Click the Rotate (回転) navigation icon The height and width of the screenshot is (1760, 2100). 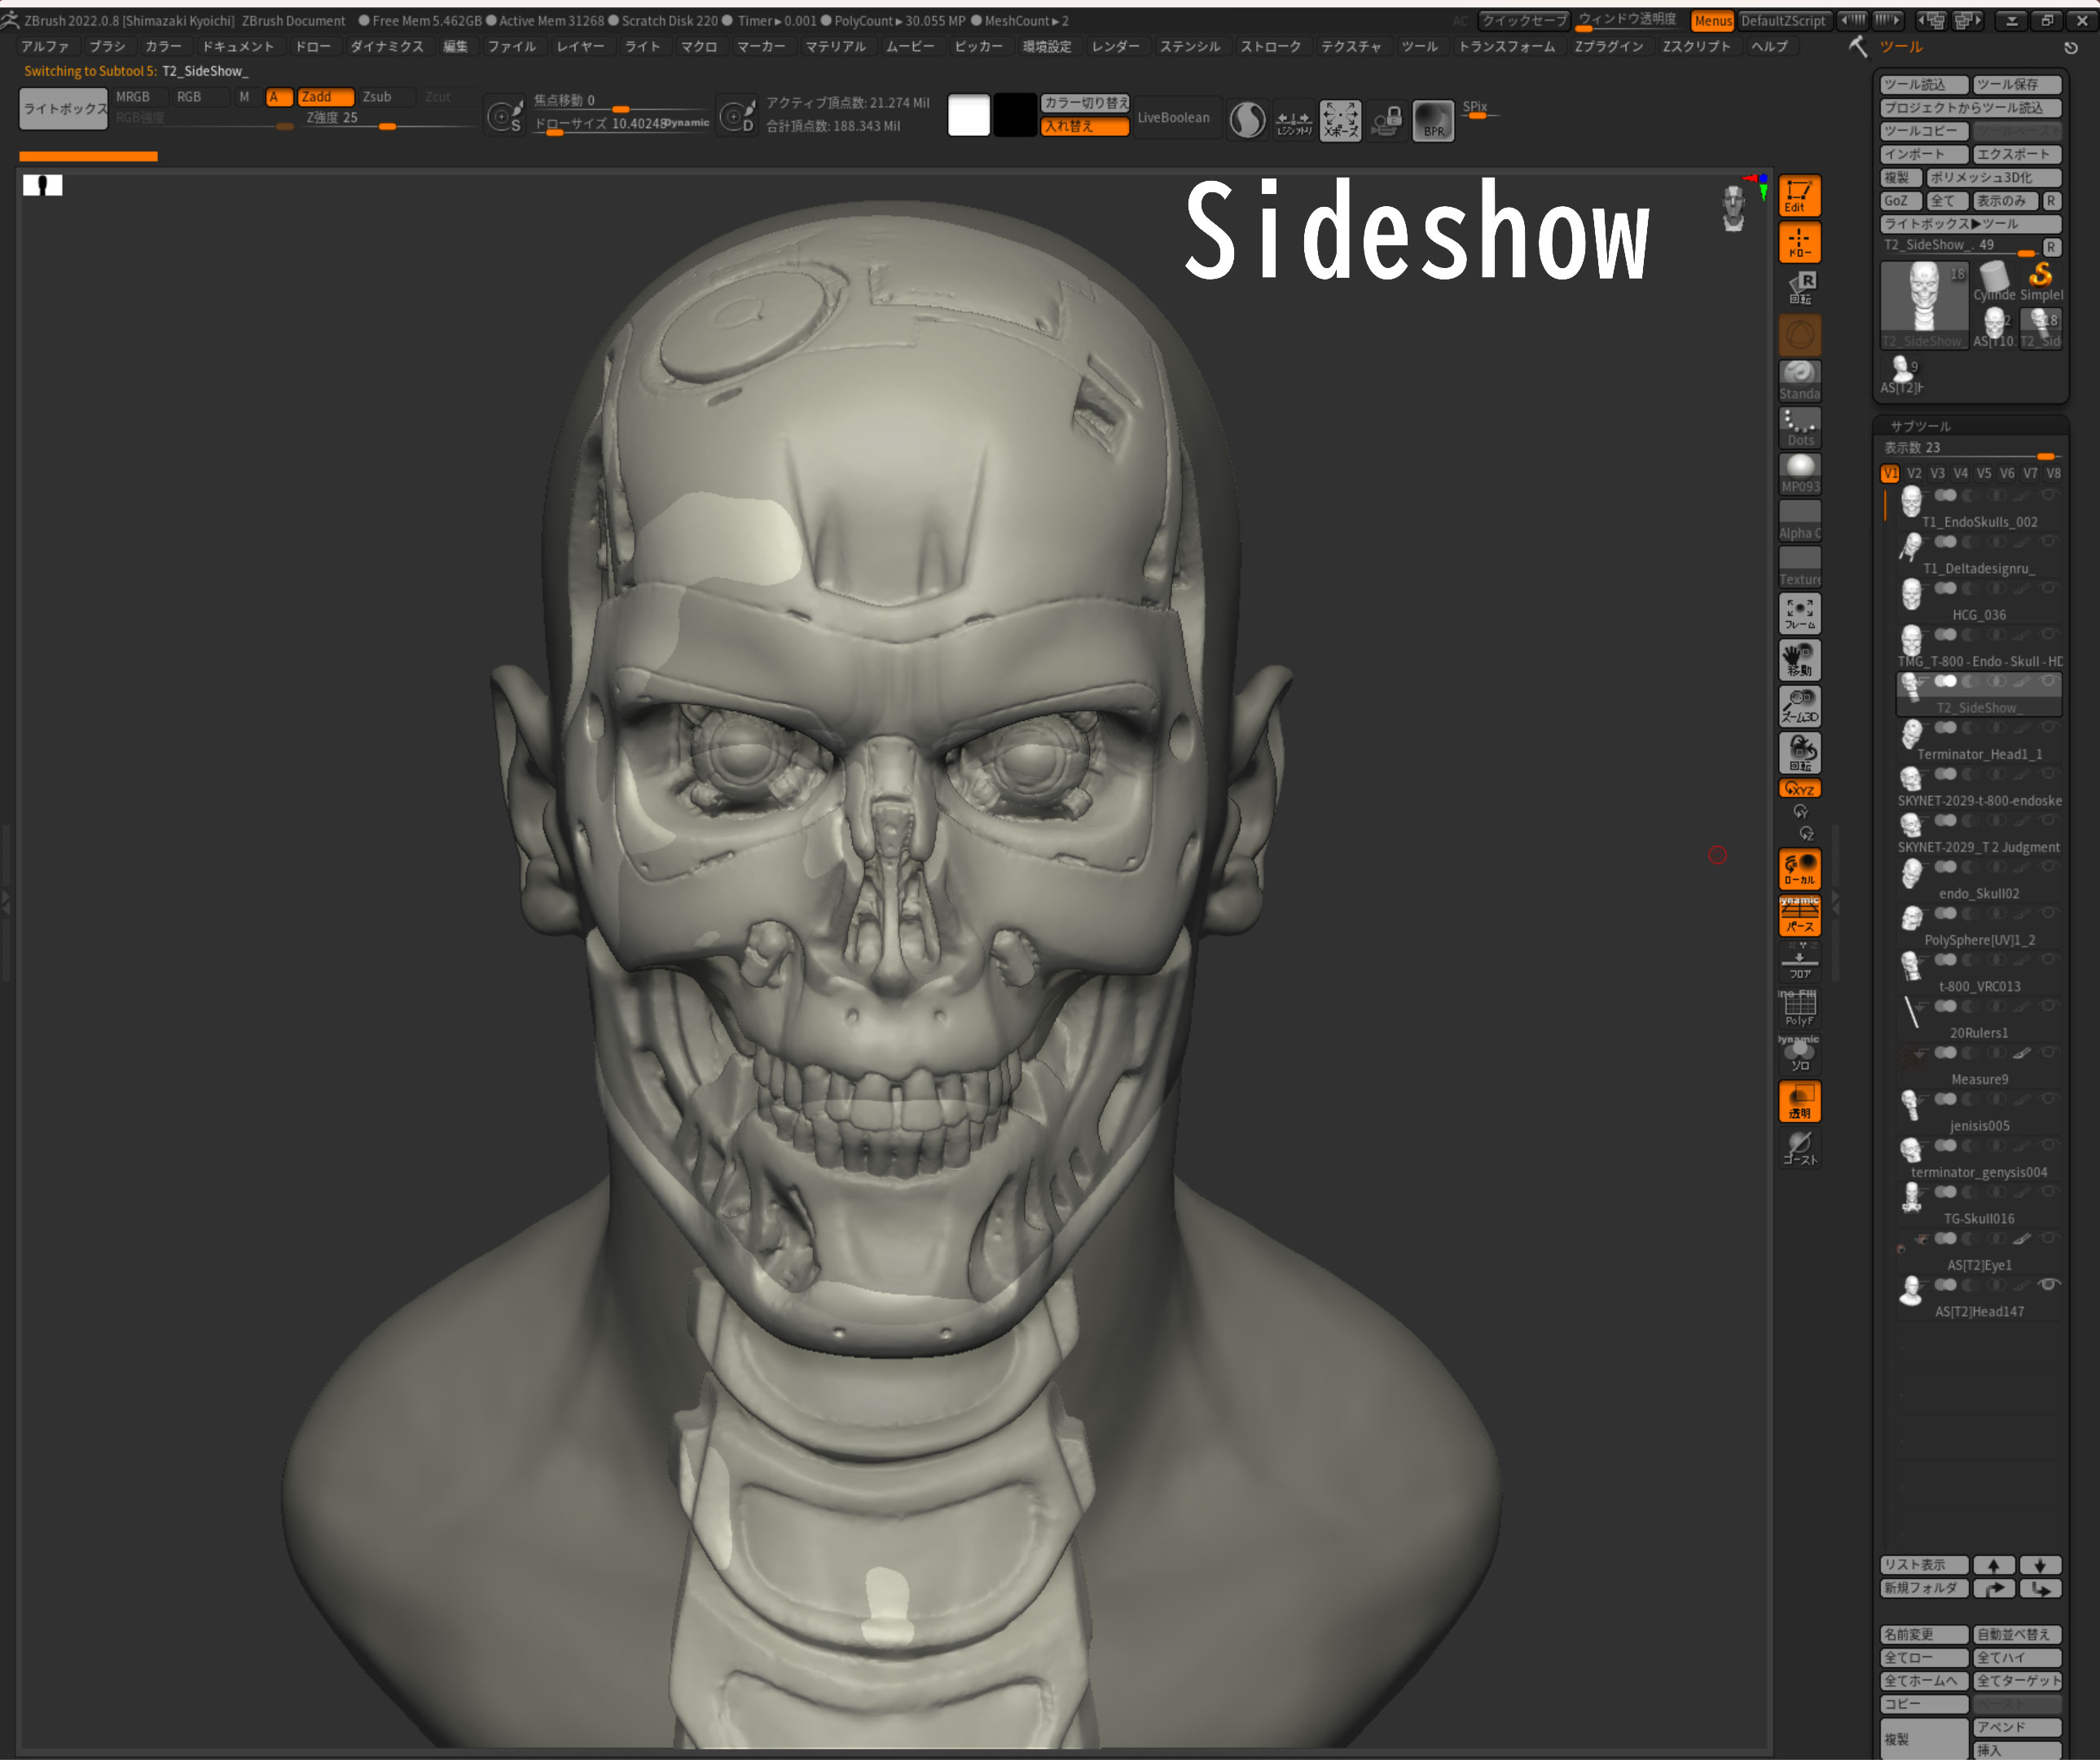click(x=1799, y=753)
